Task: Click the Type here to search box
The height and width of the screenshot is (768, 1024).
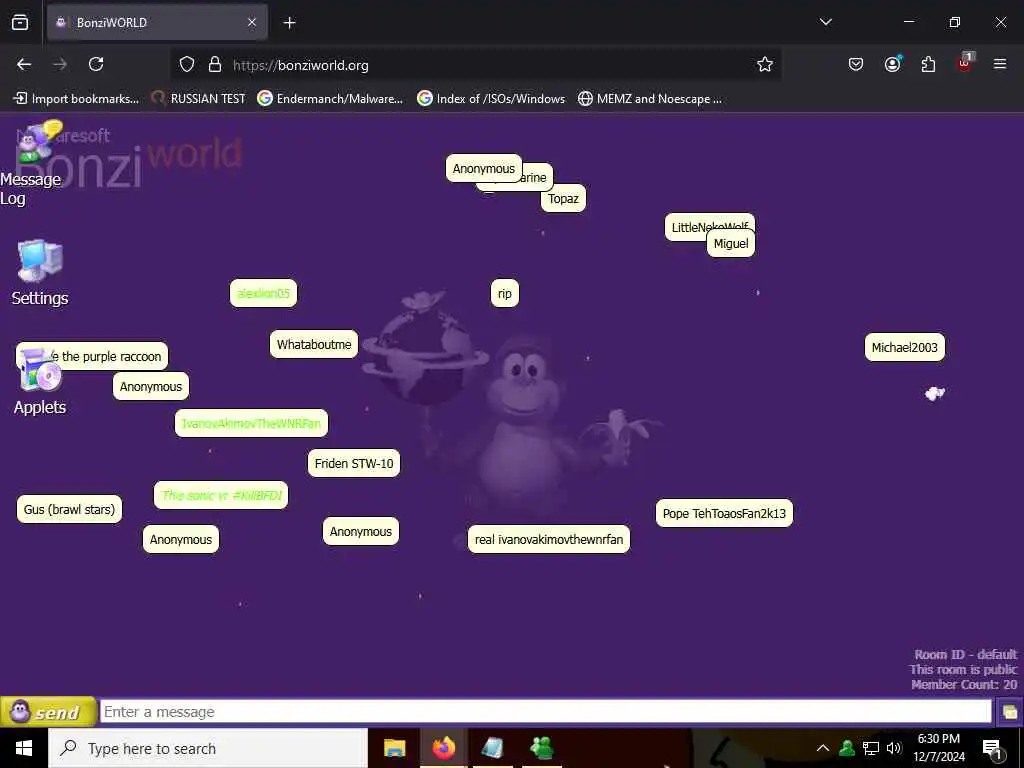Action: [x=208, y=748]
